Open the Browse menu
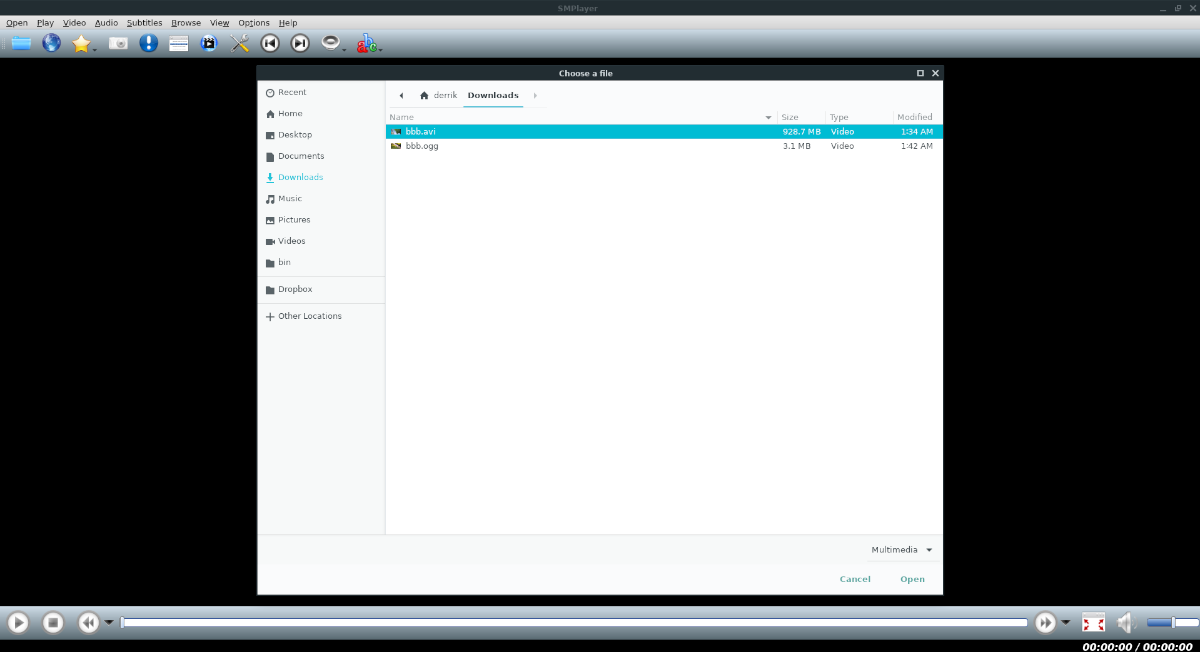Screen dimensions: 1200x652 [186, 22]
